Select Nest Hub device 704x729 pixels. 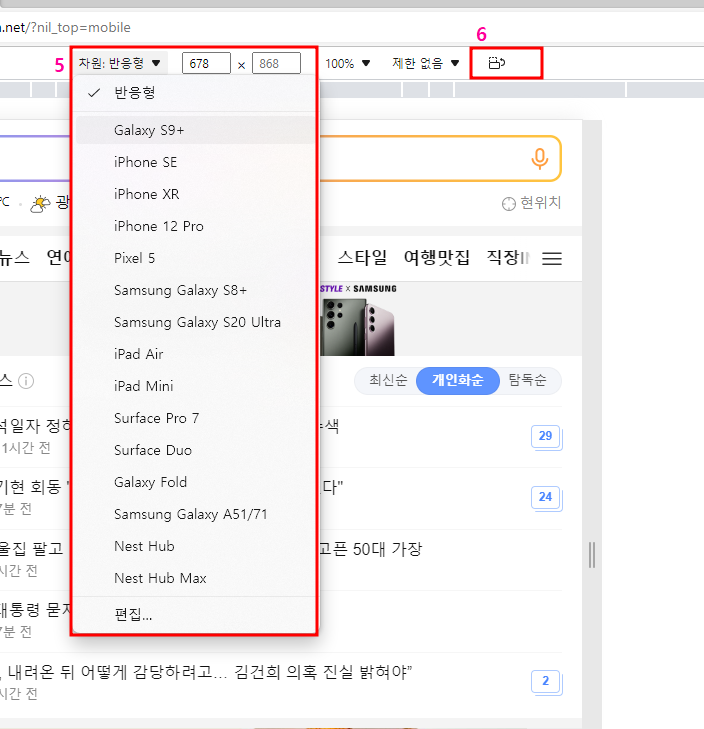[x=194, y=546]
